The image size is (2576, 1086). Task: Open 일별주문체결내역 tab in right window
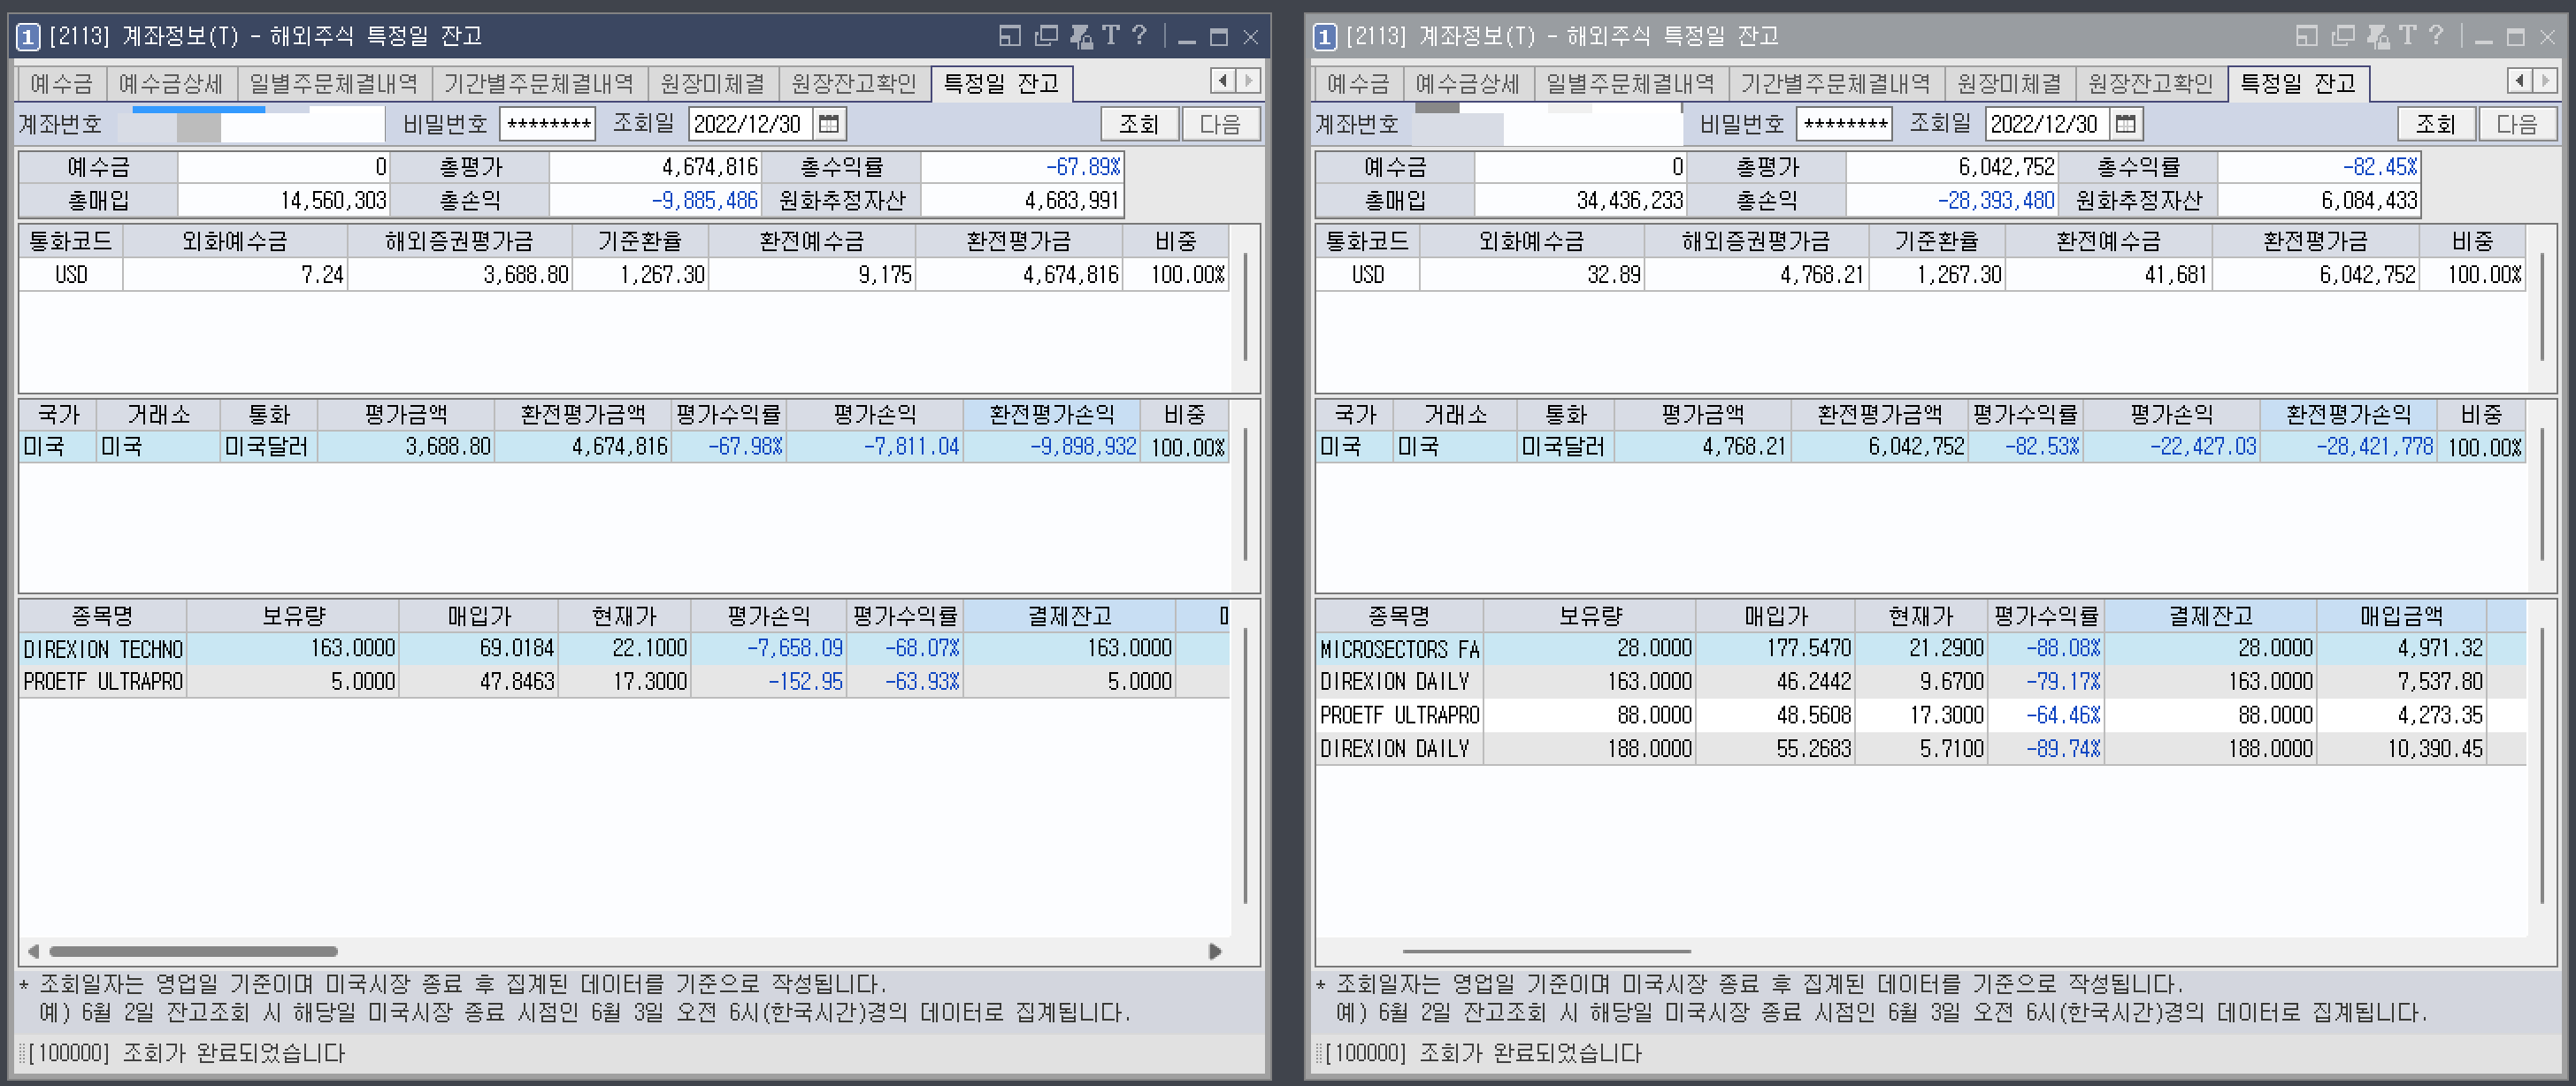click(x=1630, y=83)
